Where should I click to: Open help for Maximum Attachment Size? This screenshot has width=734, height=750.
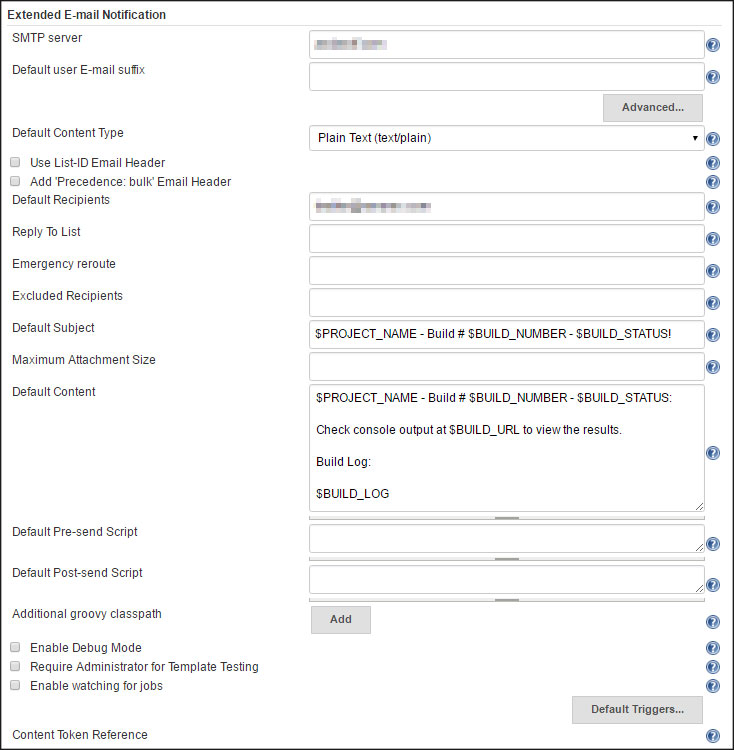pos(712,367)
